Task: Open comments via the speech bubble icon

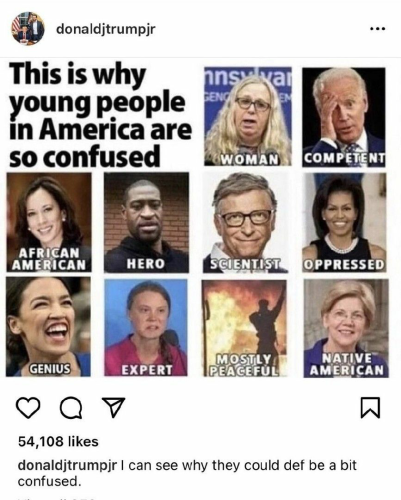Action: click(x=71, y=407)
